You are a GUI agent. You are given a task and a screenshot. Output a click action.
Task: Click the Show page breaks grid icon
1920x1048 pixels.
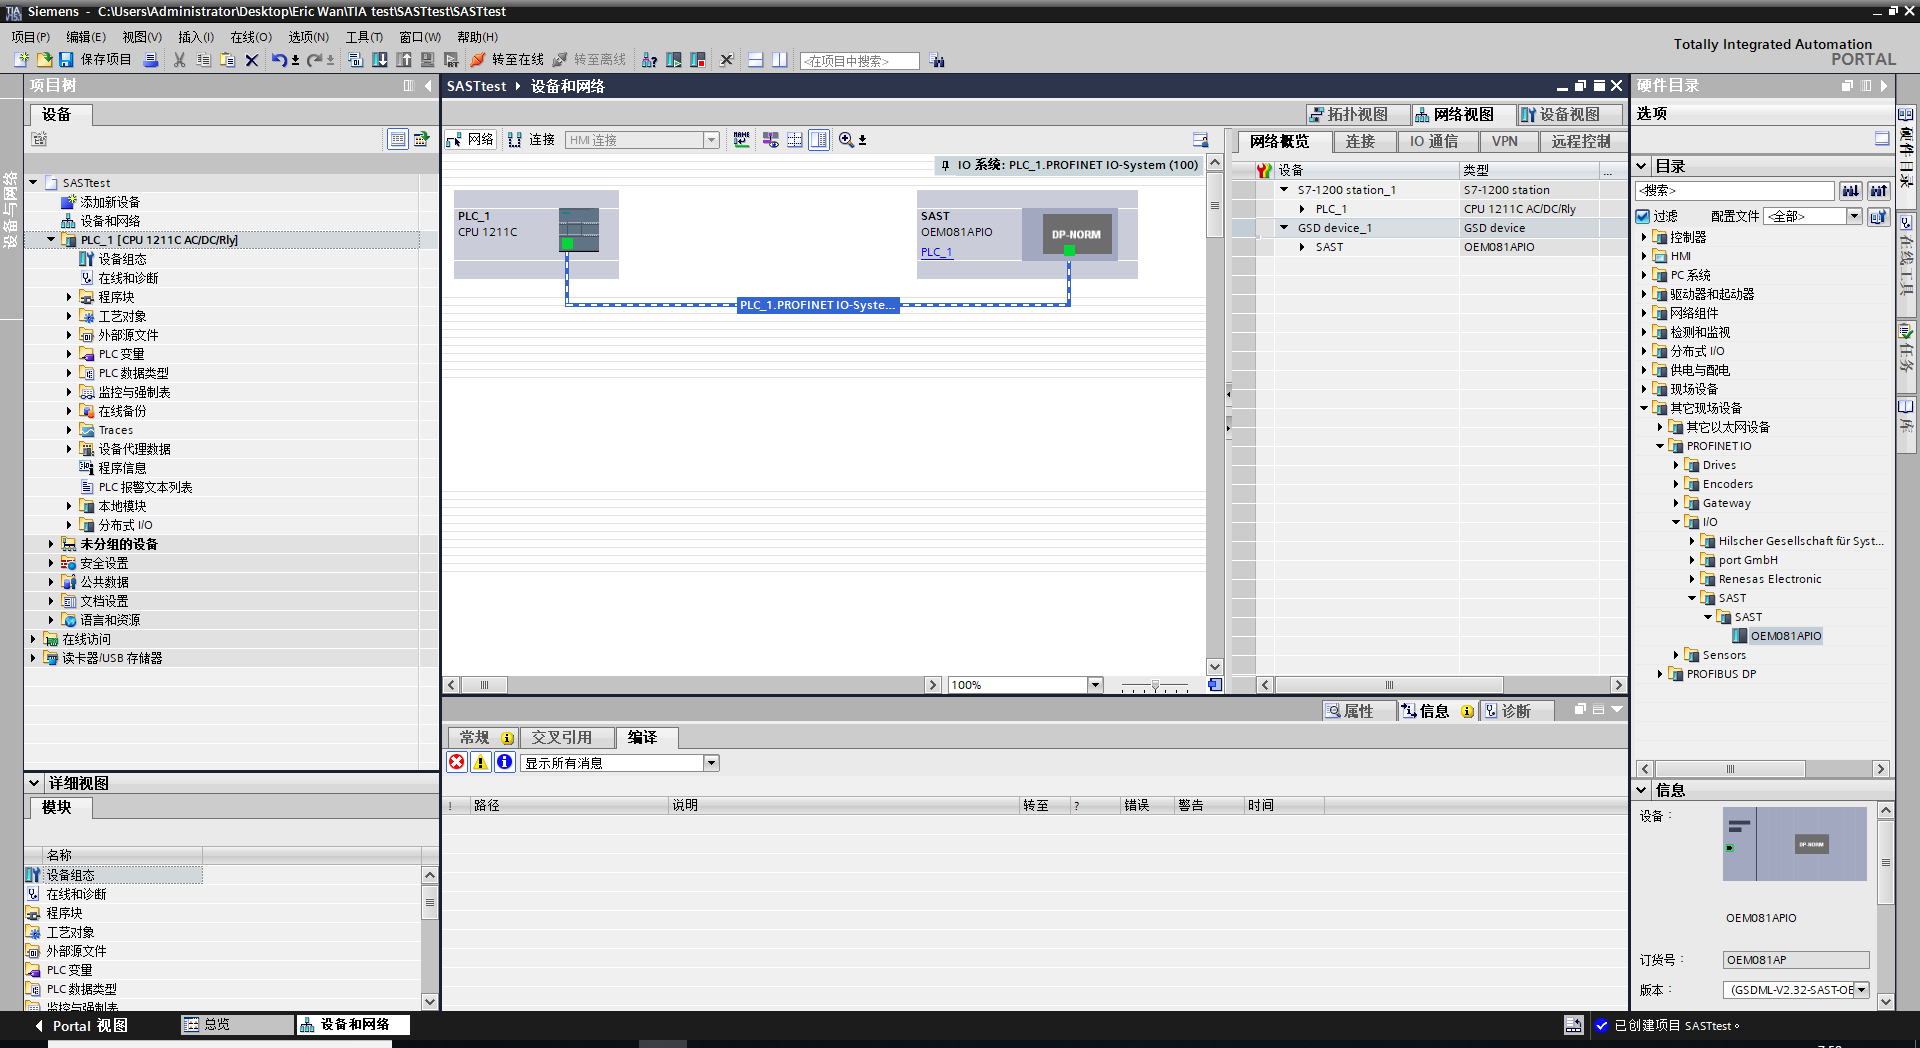[x=795, y=140]
